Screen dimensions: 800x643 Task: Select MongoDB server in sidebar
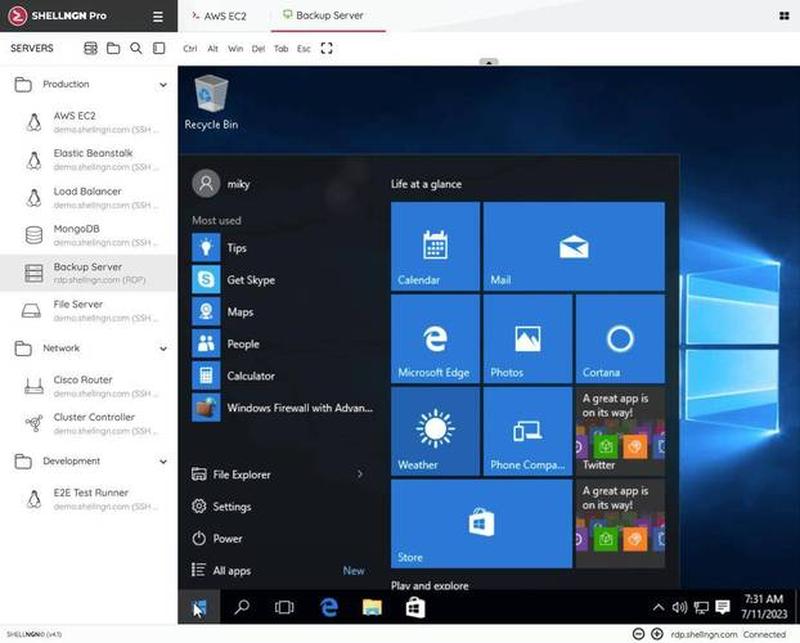point(88,235)
